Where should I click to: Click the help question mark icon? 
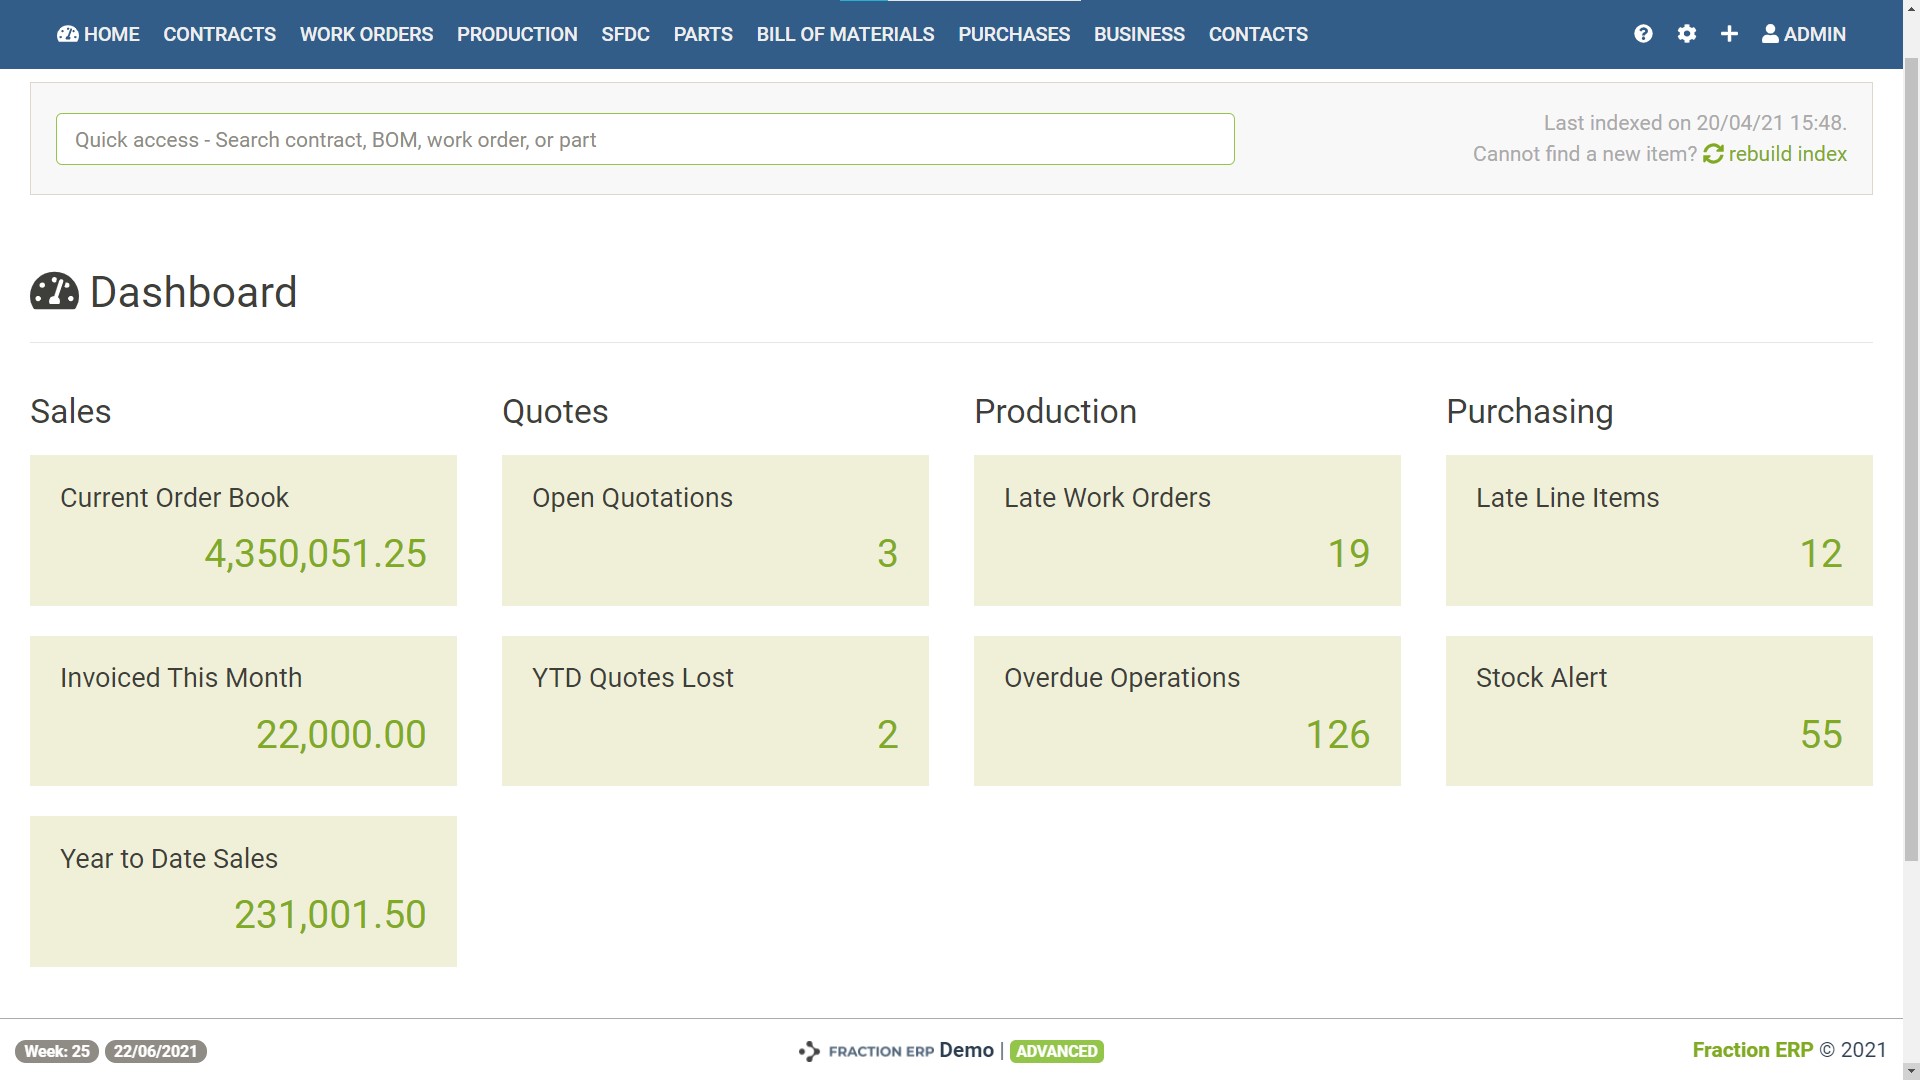(x=1643, y=34)
